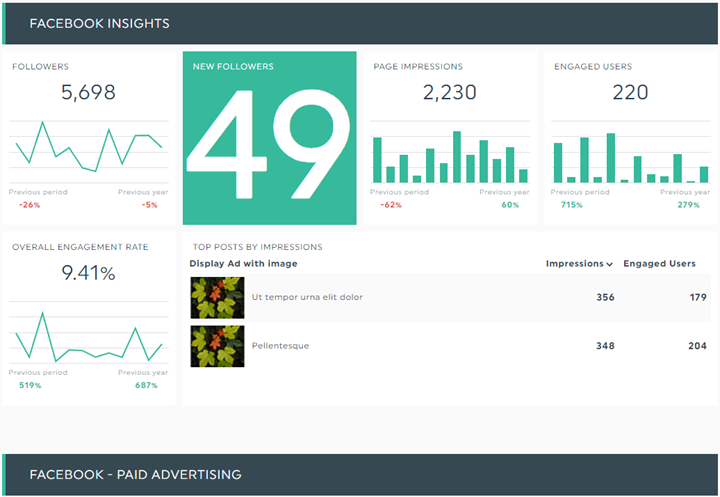Click Engagement Rate previous year 687%

146,385
